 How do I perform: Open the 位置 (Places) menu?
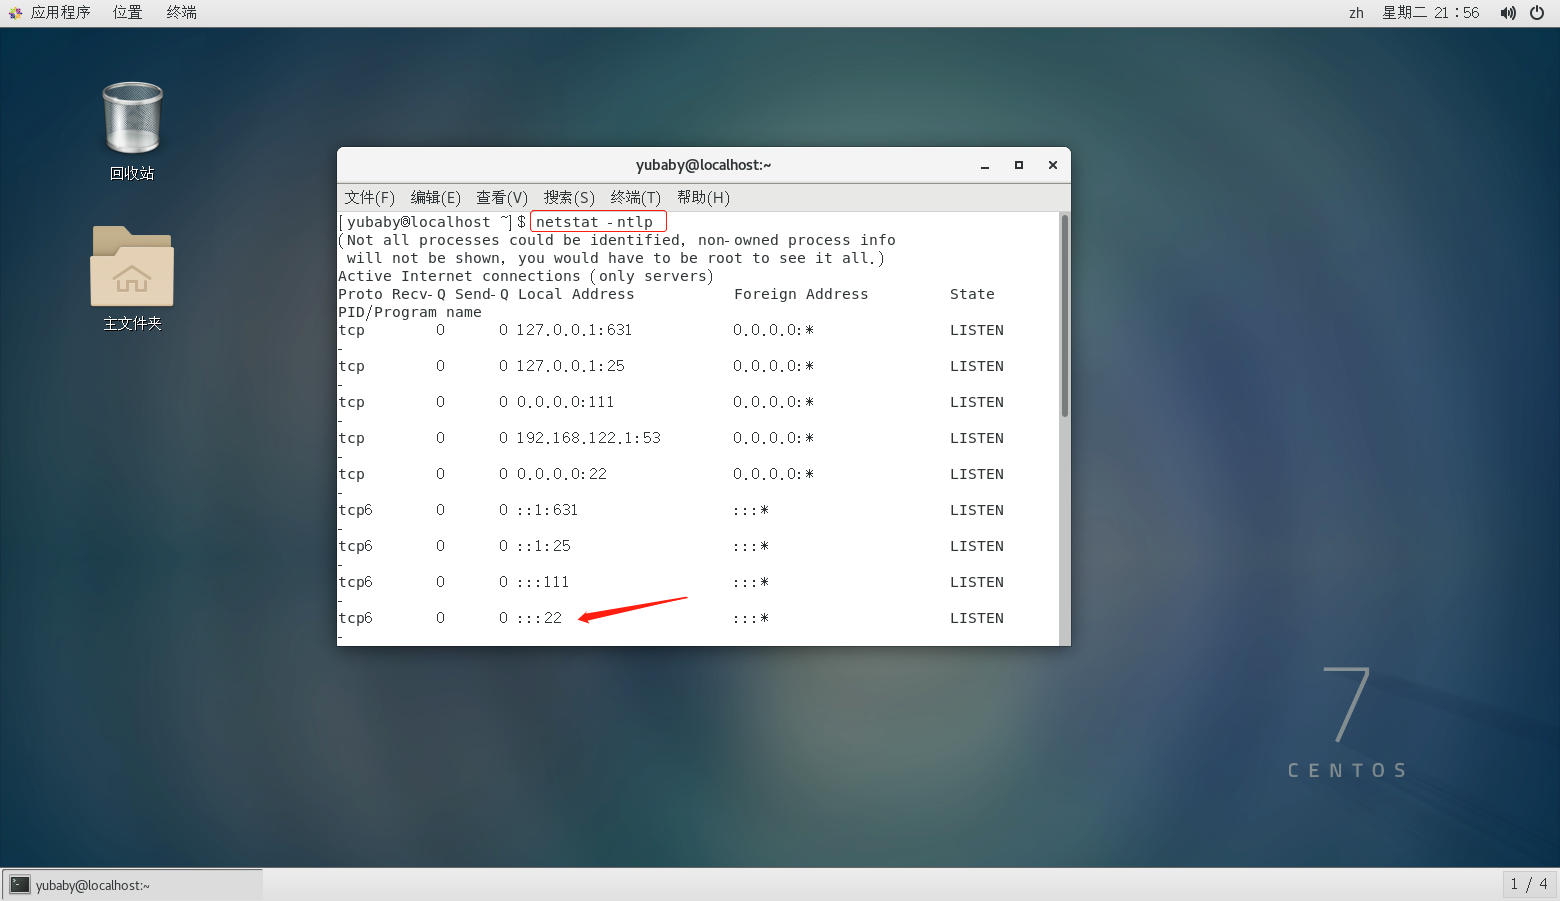(127, 13)
